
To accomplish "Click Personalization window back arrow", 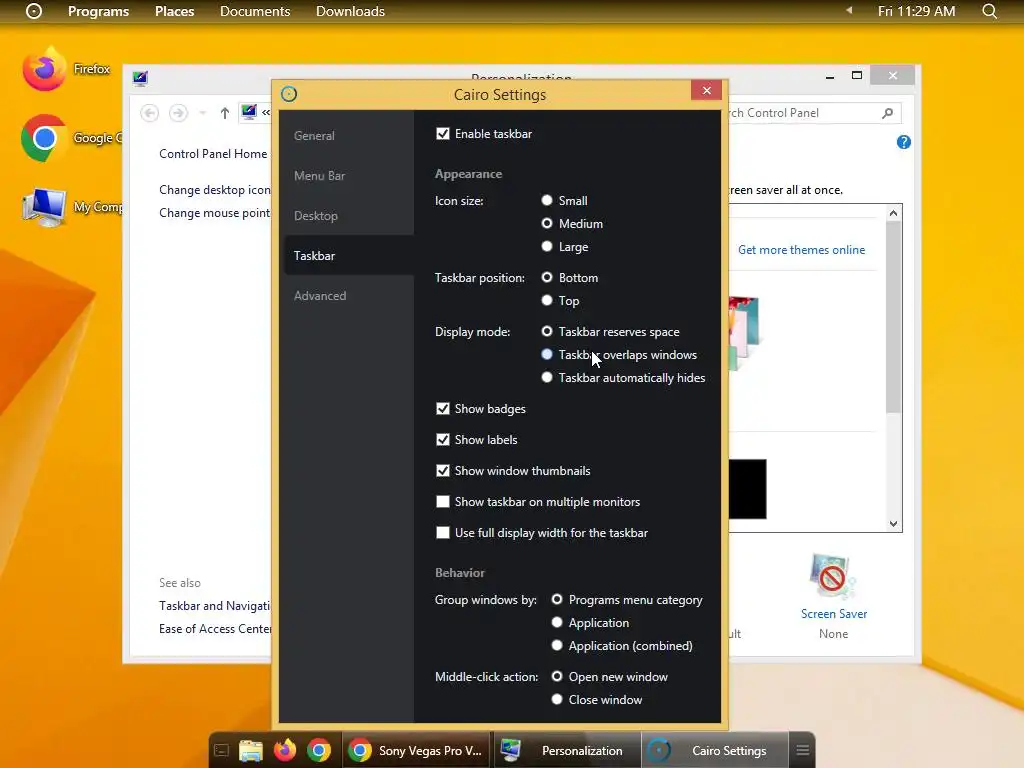I will [150, 113].
